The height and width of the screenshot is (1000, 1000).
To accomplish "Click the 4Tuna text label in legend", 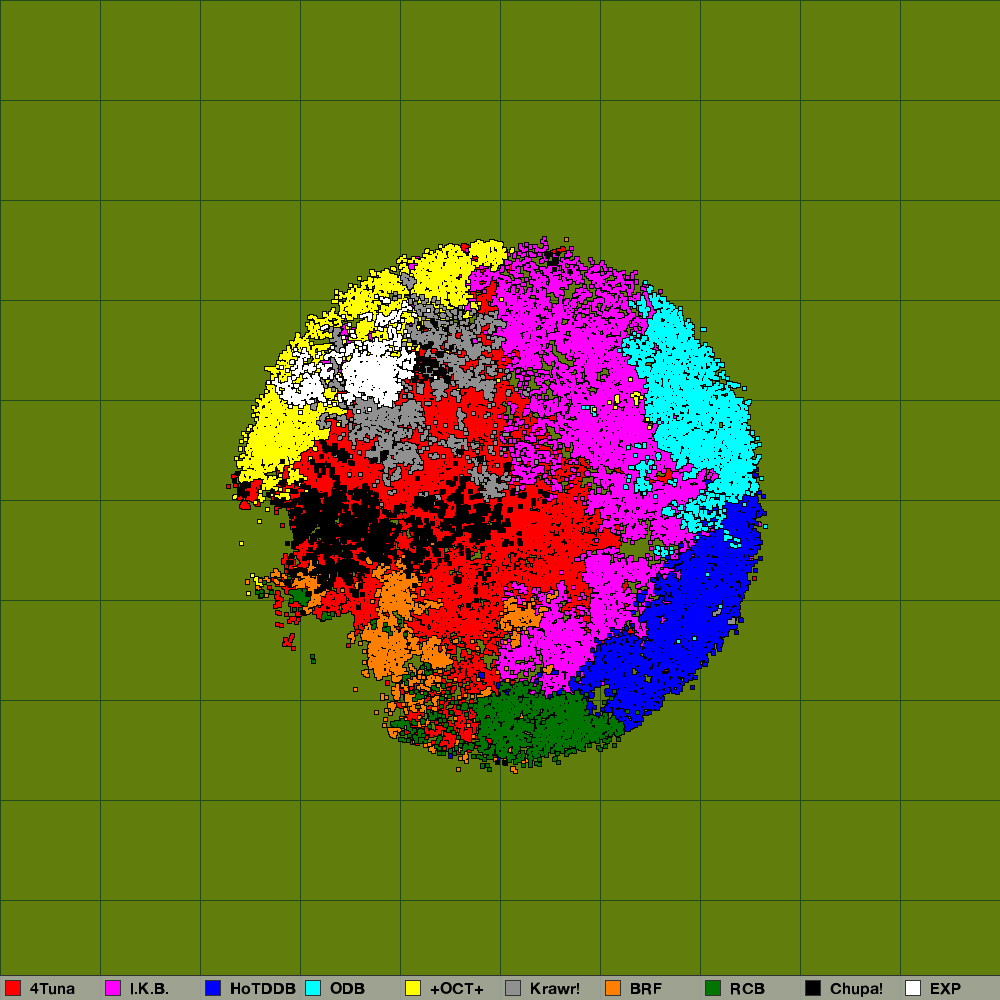I will (52, 988).
